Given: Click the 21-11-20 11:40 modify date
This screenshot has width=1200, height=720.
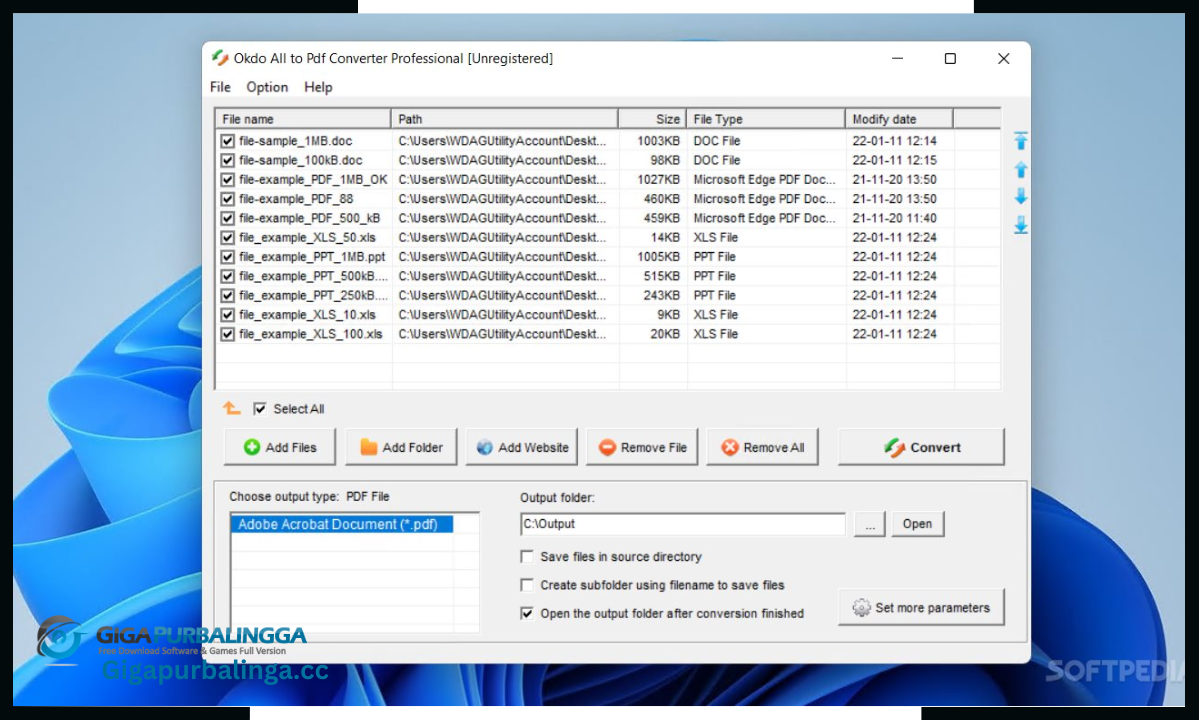Looking at the screenshot, I should [x=894, y=218].
